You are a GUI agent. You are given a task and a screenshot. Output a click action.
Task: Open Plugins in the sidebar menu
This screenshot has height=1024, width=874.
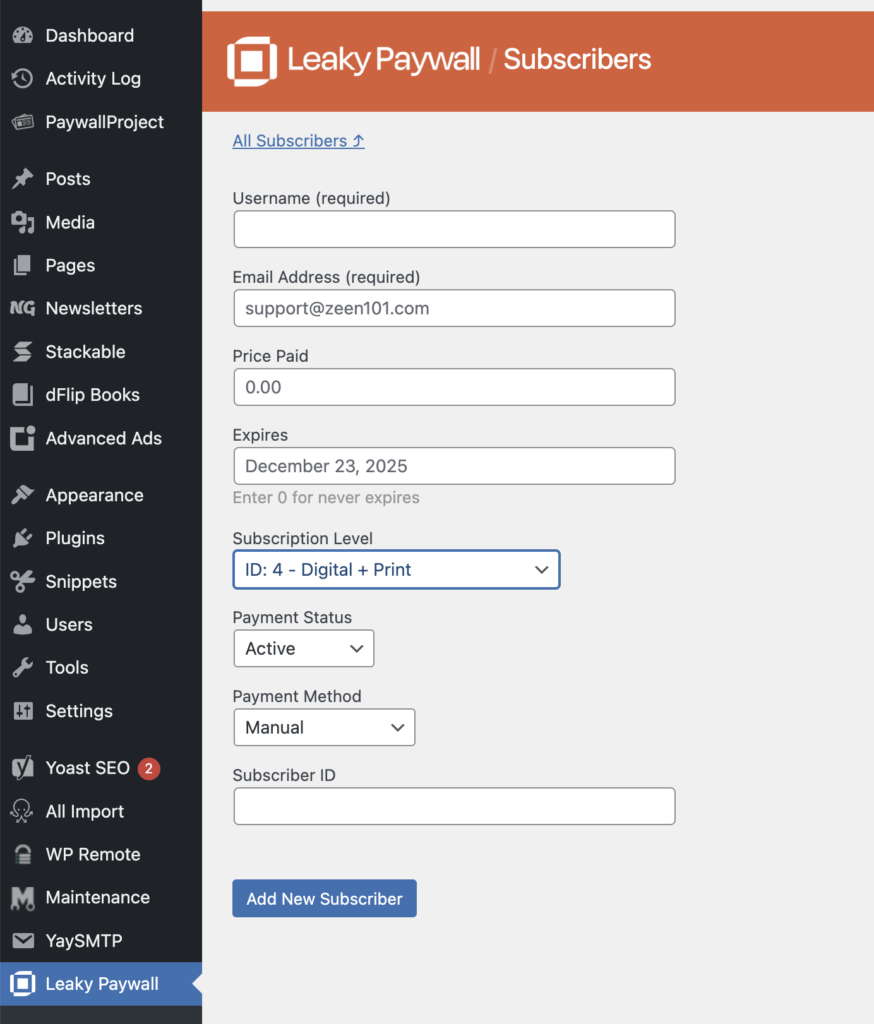[75, 538]
